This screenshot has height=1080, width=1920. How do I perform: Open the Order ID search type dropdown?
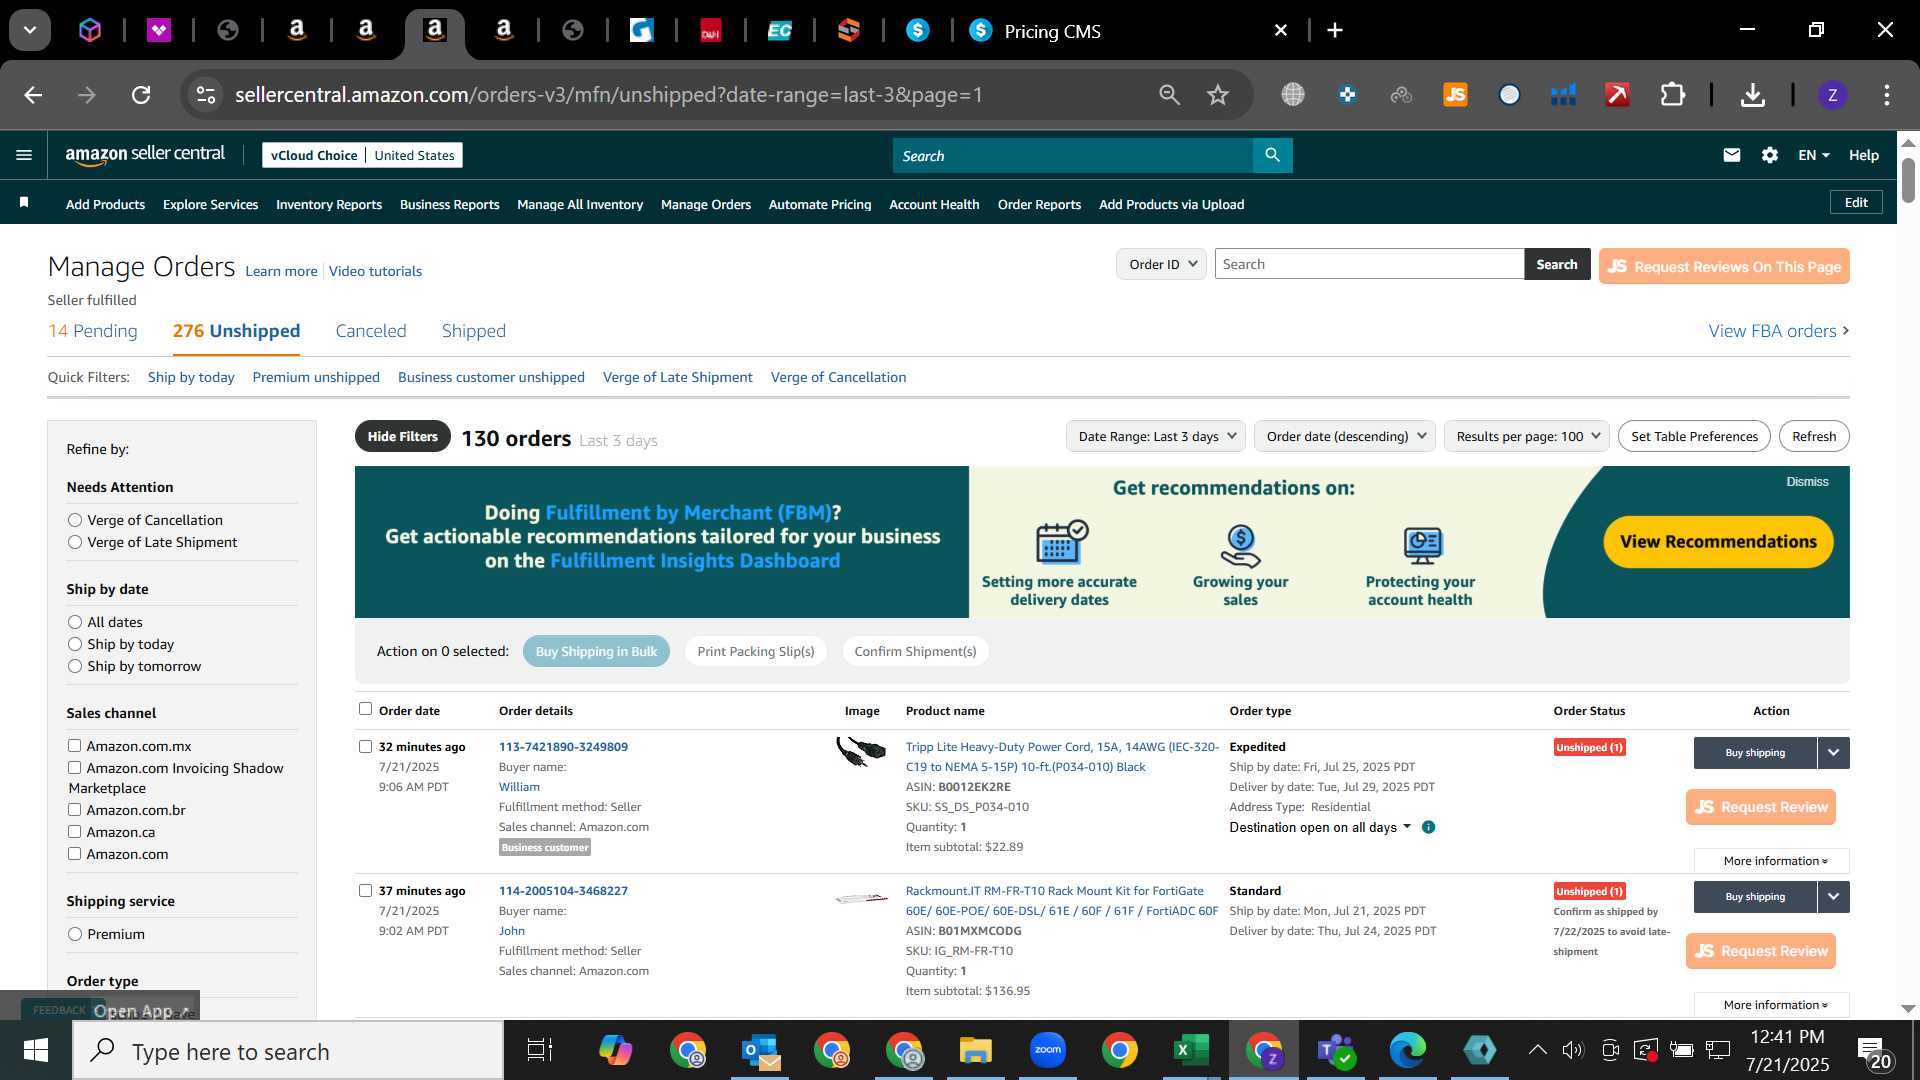pyautogui.click(x=1161, y=264)
